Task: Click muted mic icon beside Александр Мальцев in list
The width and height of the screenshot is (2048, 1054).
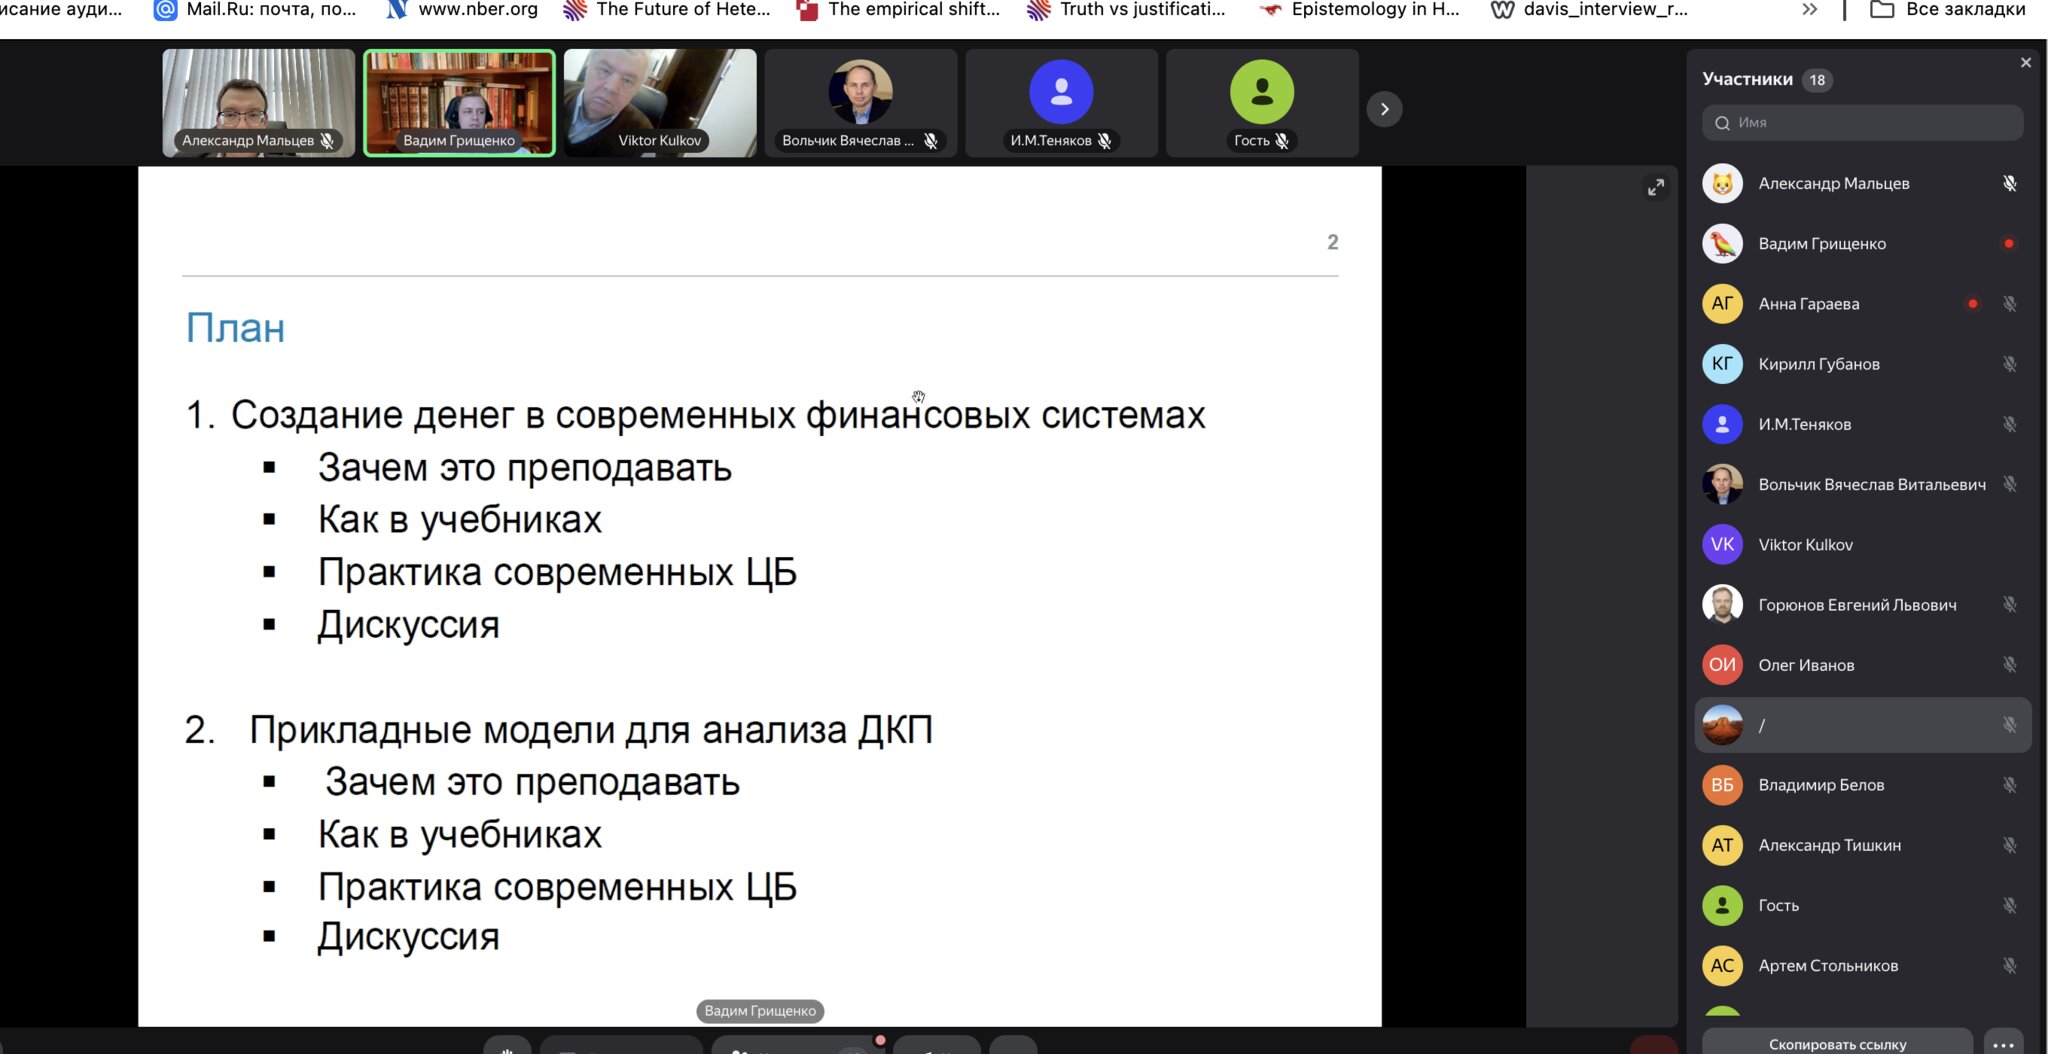Action: pyautogui.click(x=2009, y=184)
